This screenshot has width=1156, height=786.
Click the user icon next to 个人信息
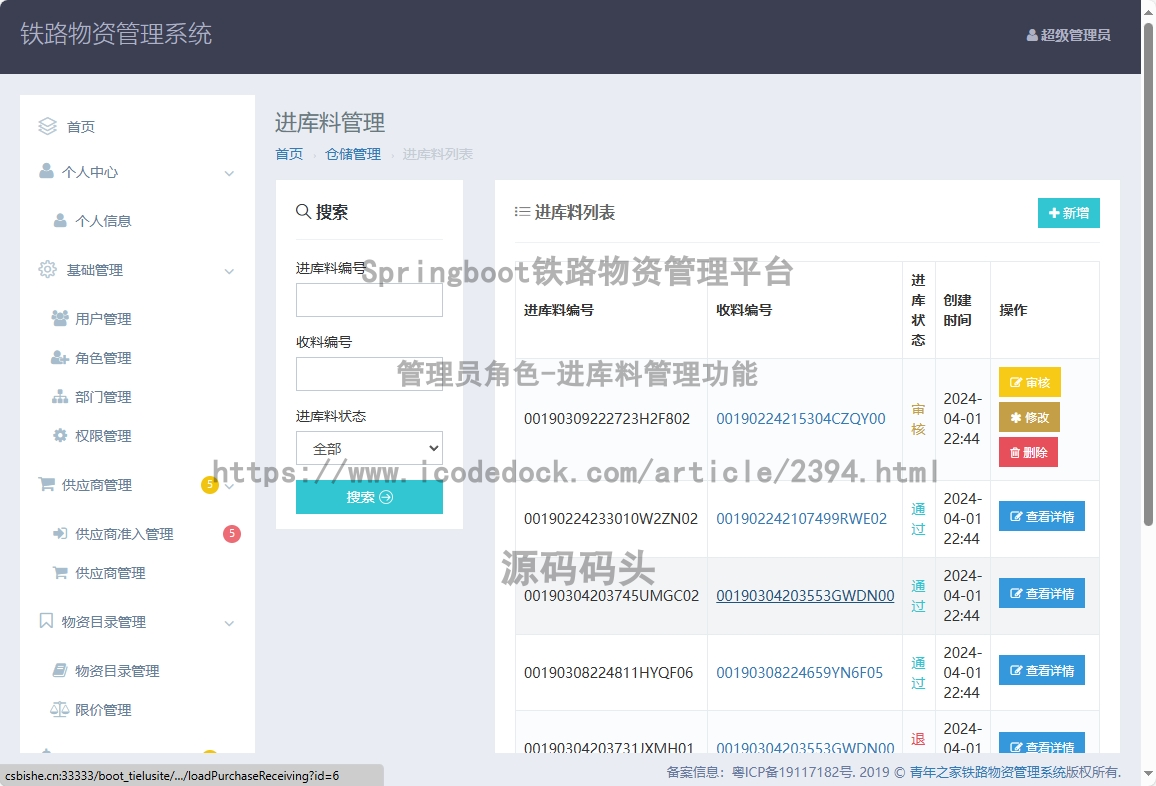(x=60, y=221)
